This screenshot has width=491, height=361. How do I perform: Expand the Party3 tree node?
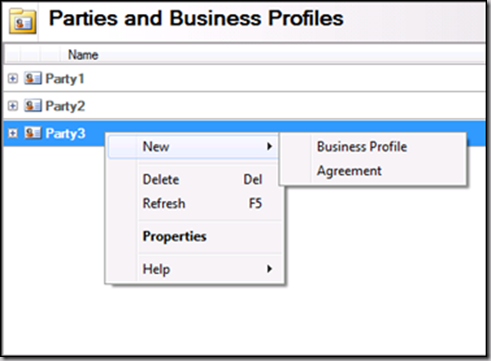[x=13, y=133]
